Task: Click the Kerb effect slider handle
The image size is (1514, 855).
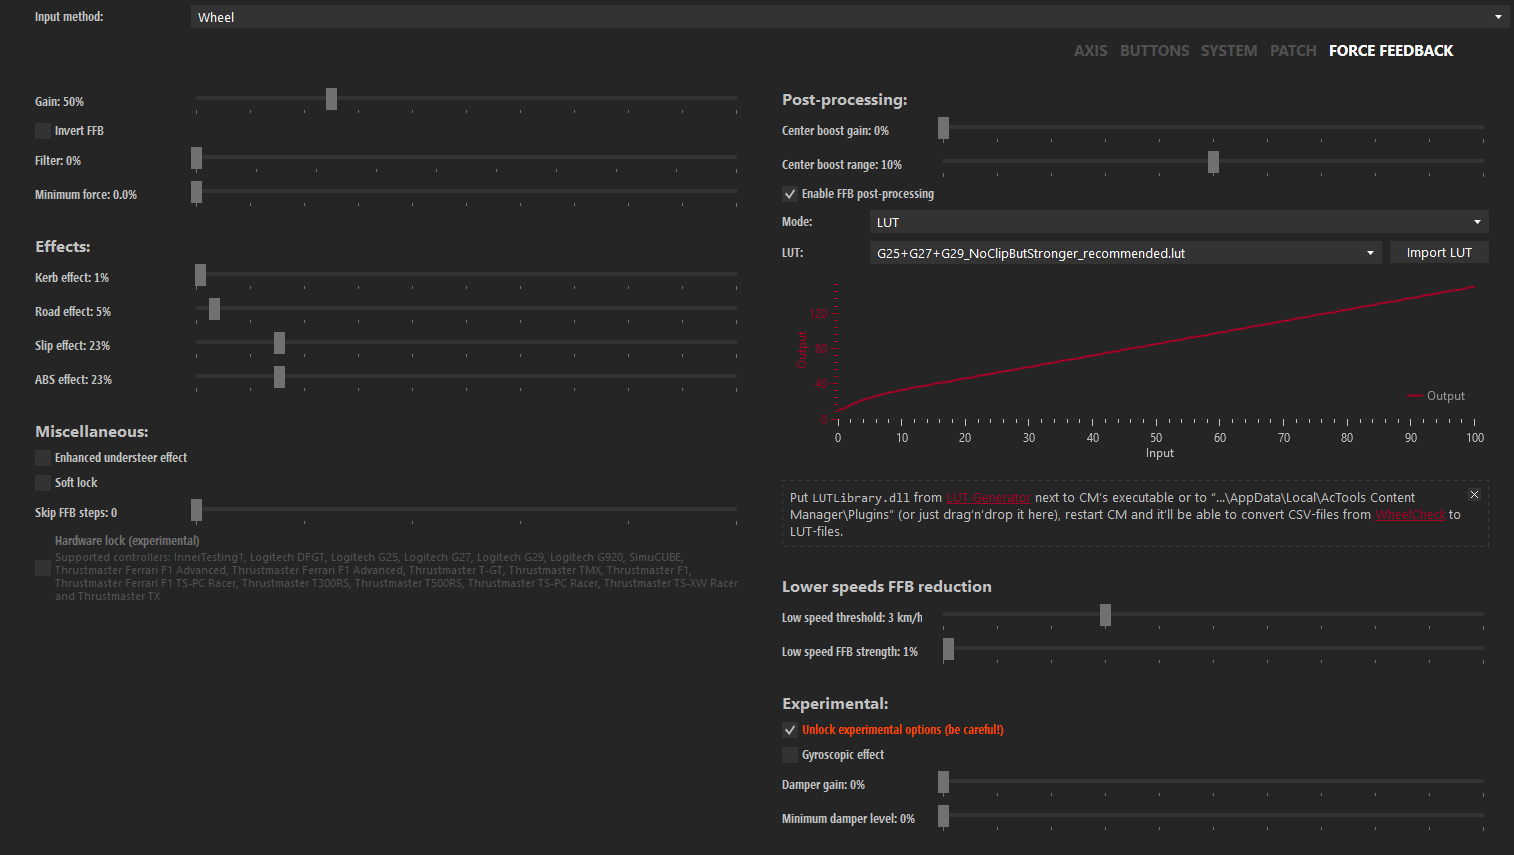Action: tap(200, 275)
